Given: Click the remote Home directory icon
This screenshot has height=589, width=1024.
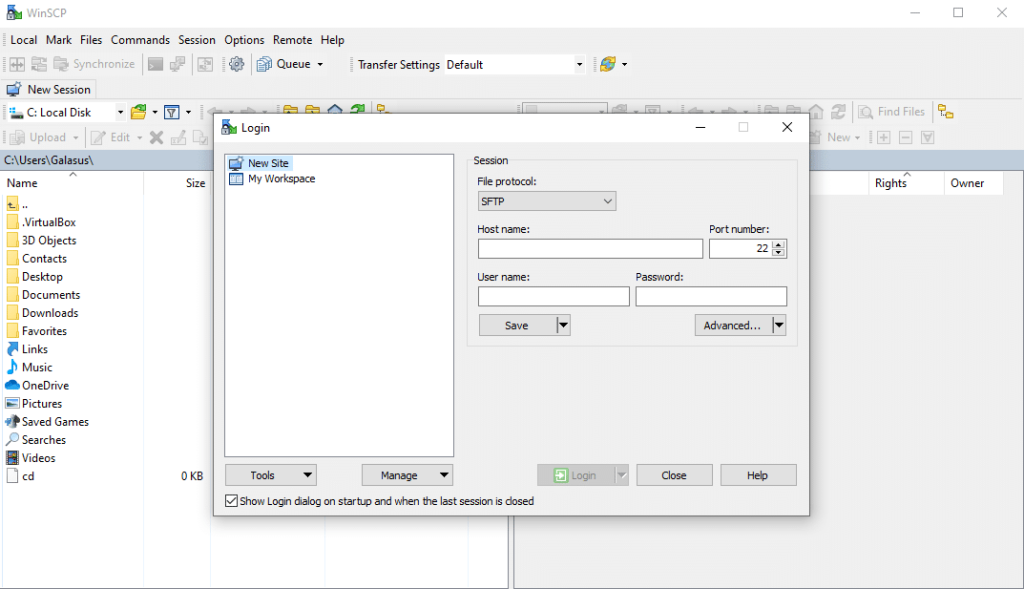Looking at the screenshot, I should tap(816, 112).
